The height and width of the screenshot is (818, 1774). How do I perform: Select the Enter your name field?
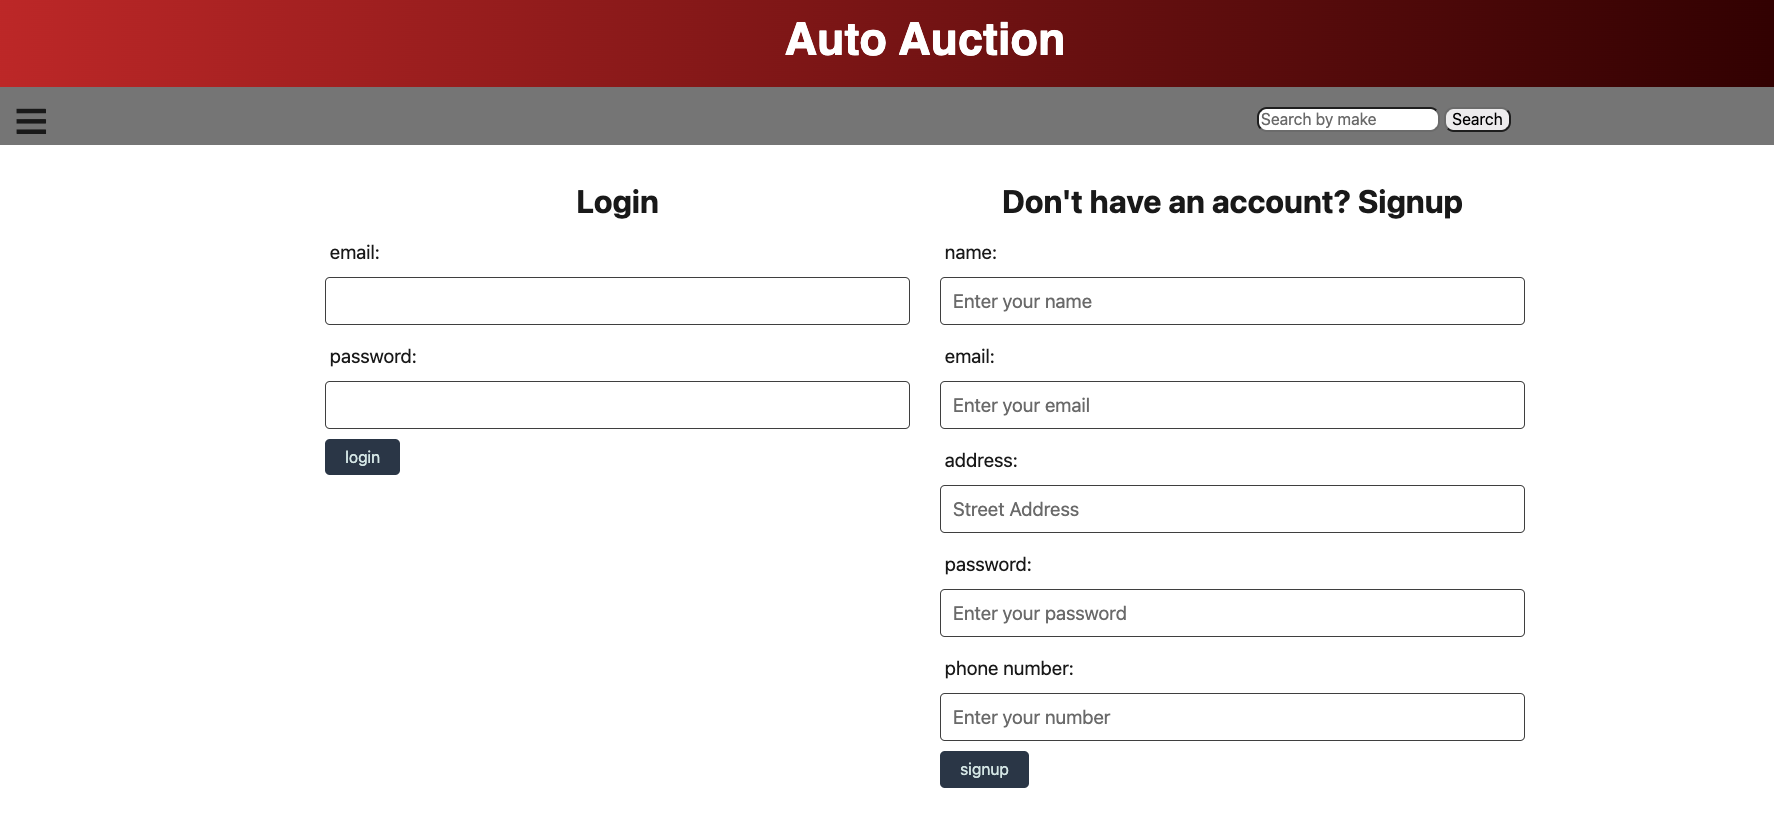1232,300
